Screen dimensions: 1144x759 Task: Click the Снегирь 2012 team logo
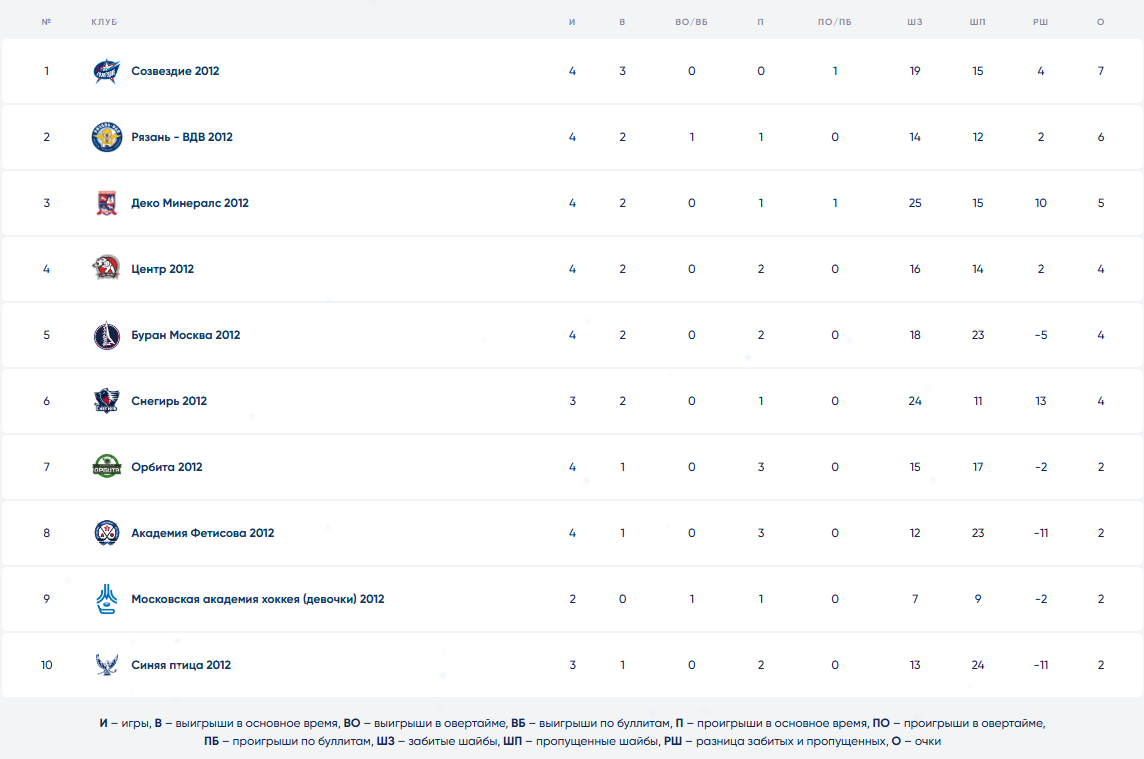106,401
